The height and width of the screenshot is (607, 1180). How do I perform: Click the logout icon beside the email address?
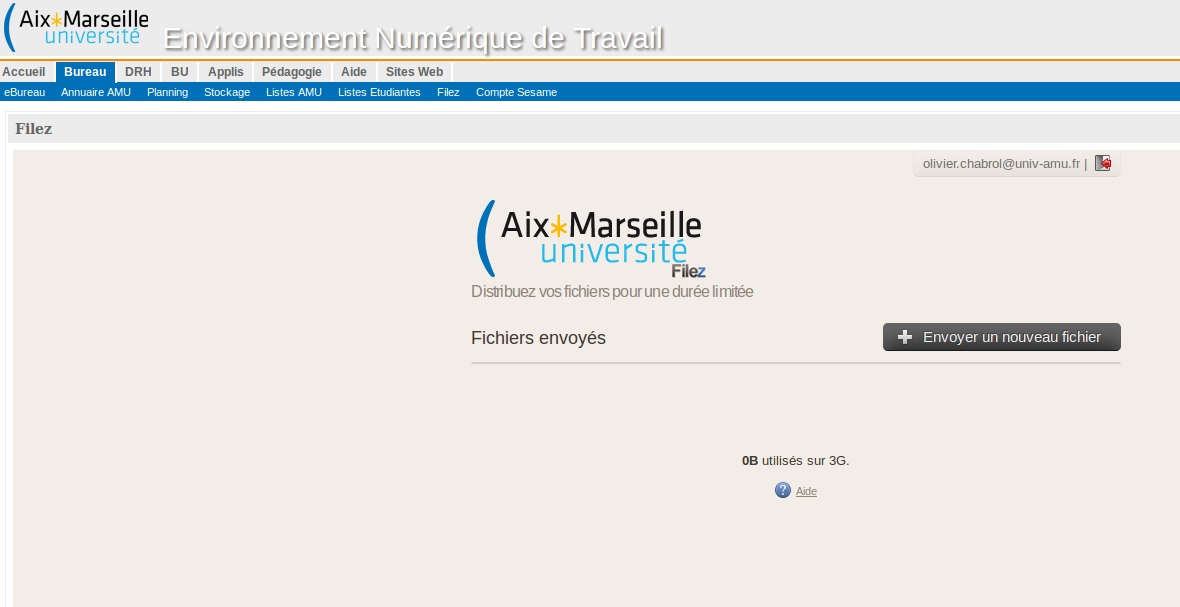tap(1103, 163)
